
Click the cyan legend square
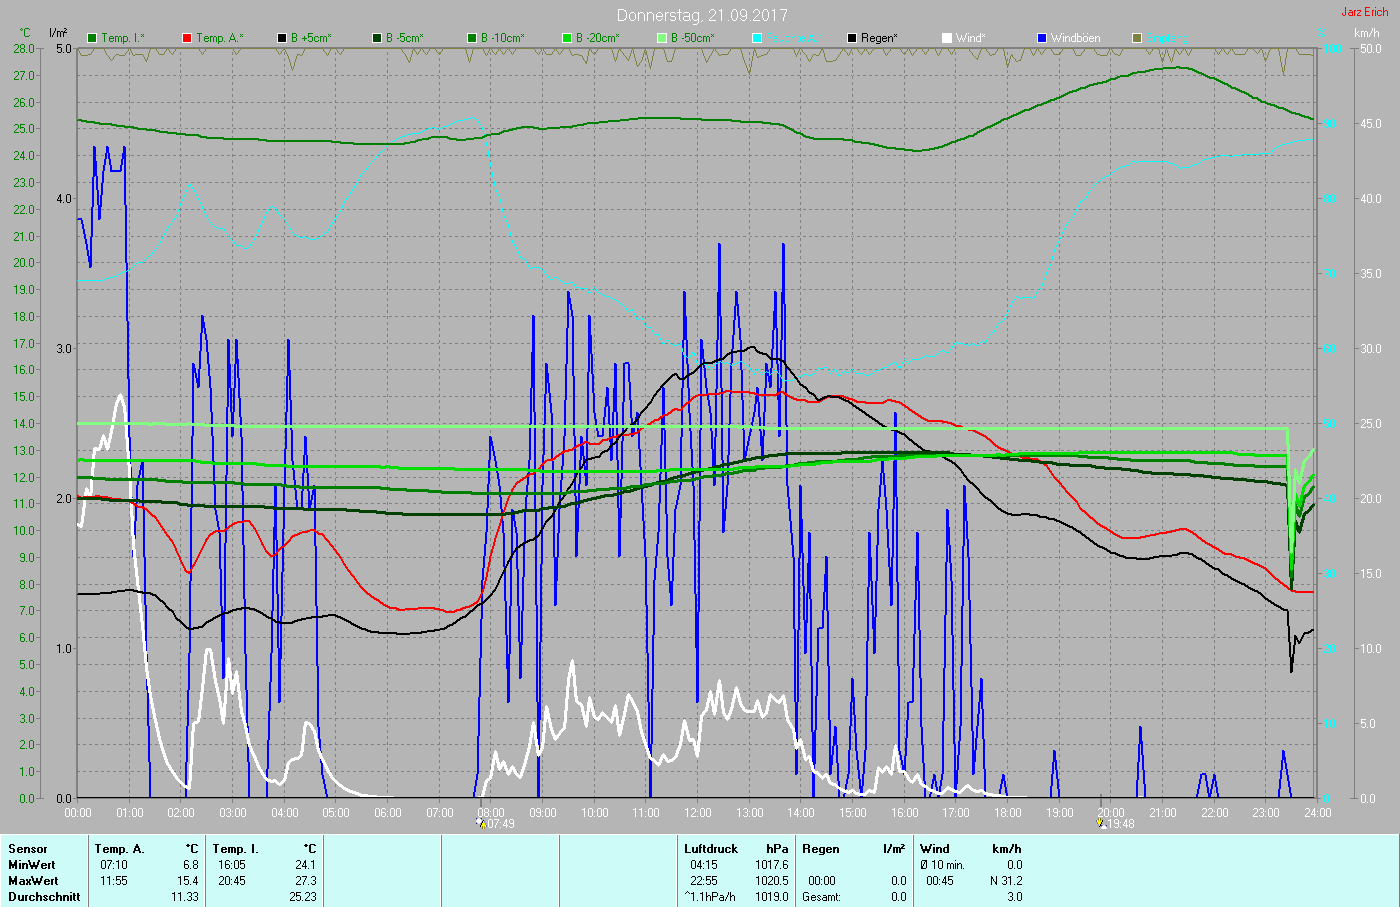click(757, 38)
